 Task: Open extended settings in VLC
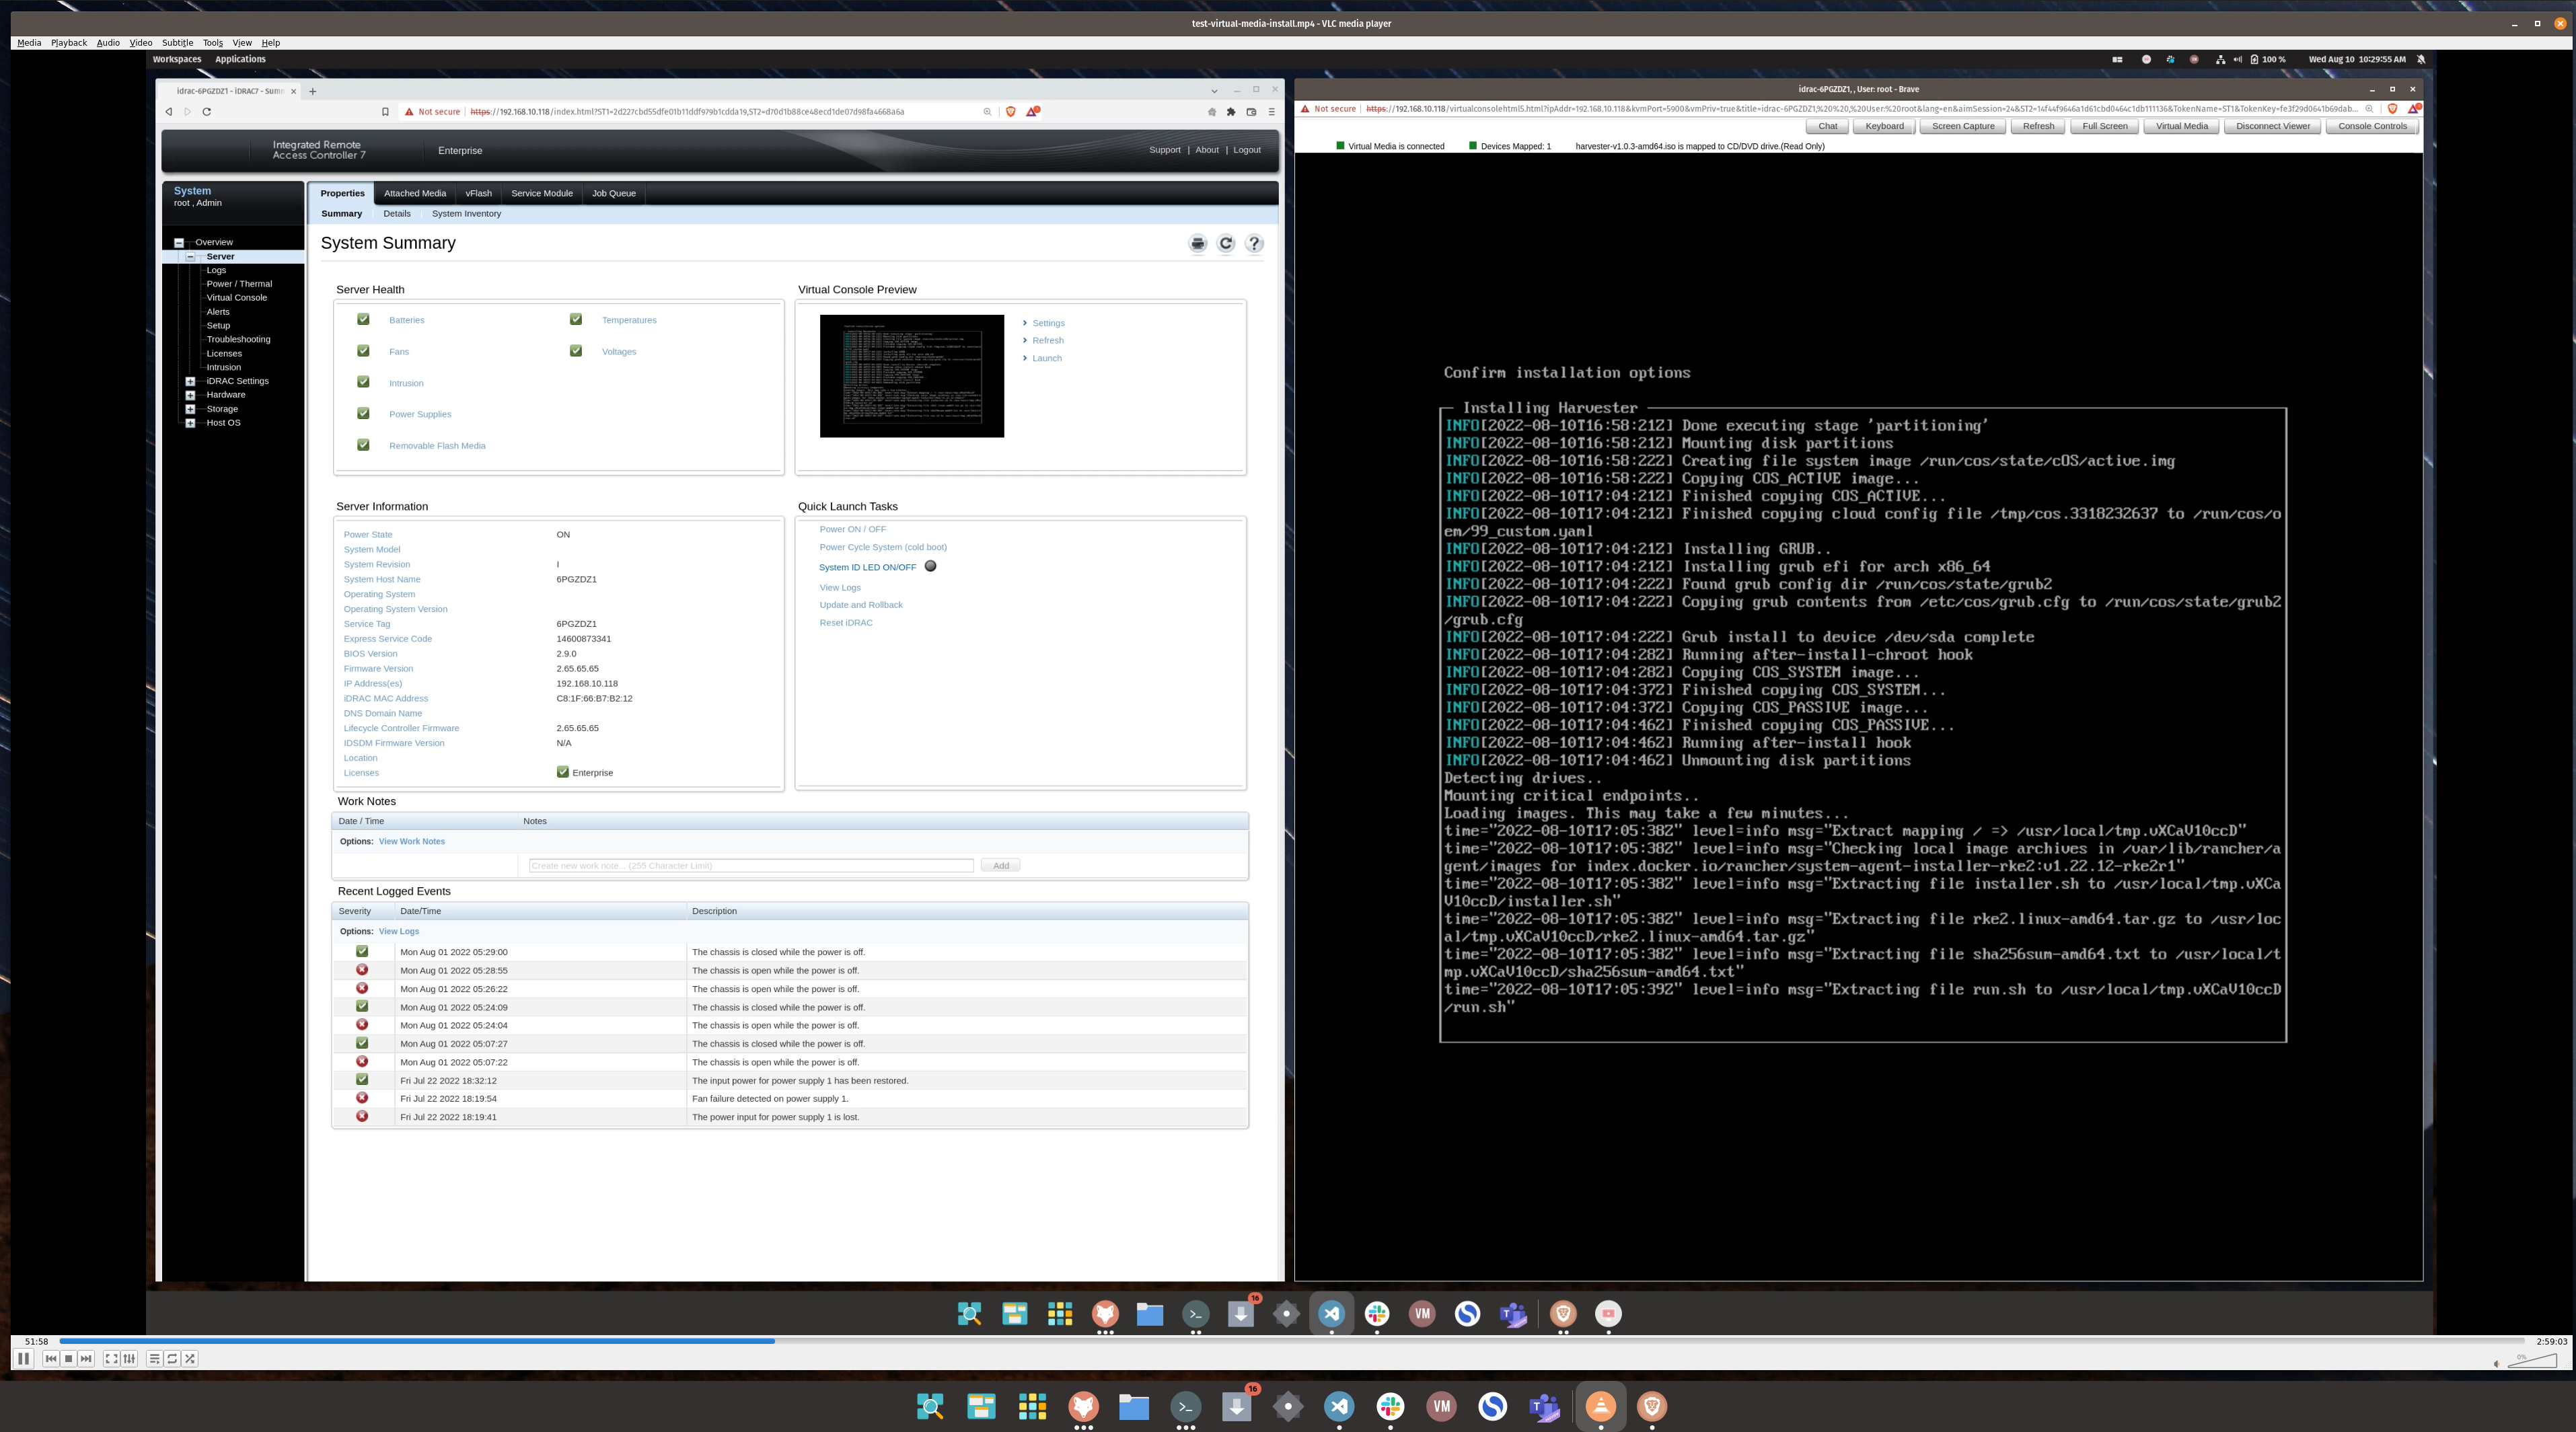129,1358
